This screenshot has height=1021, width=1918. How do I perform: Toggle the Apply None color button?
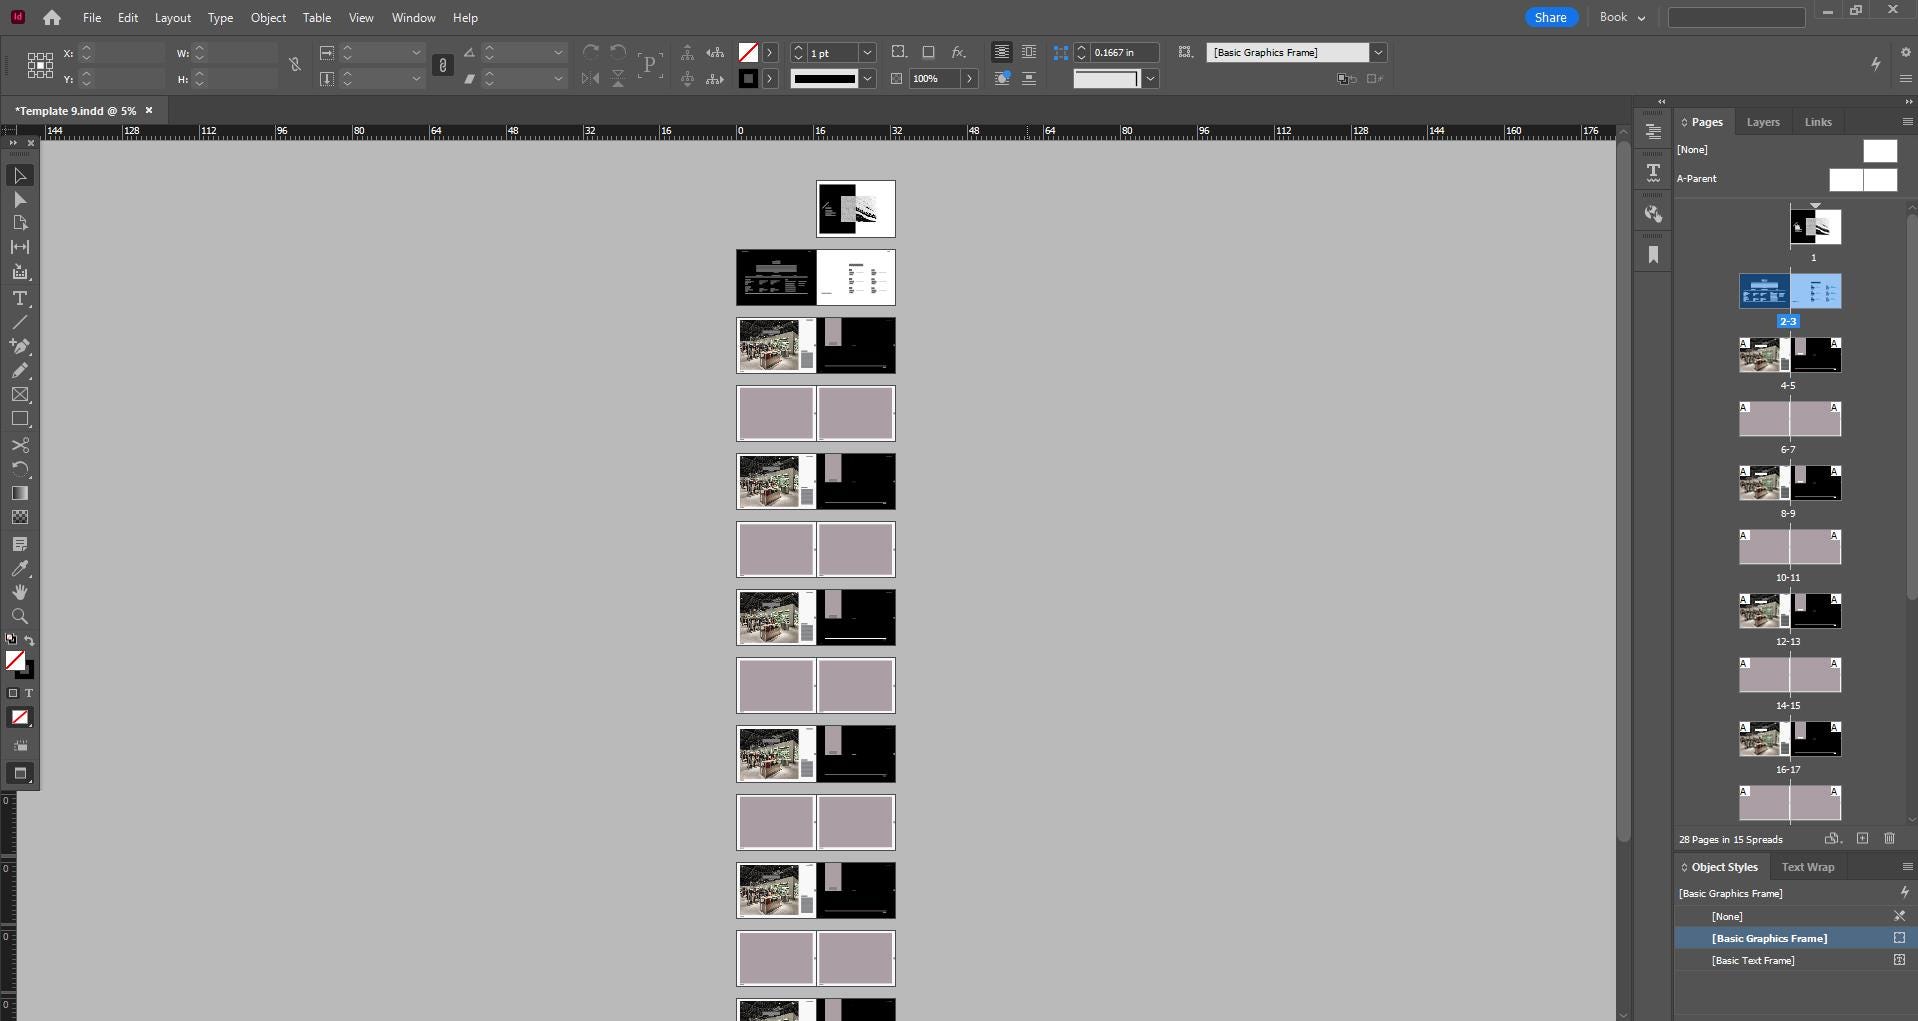click(x=19, y=717)
